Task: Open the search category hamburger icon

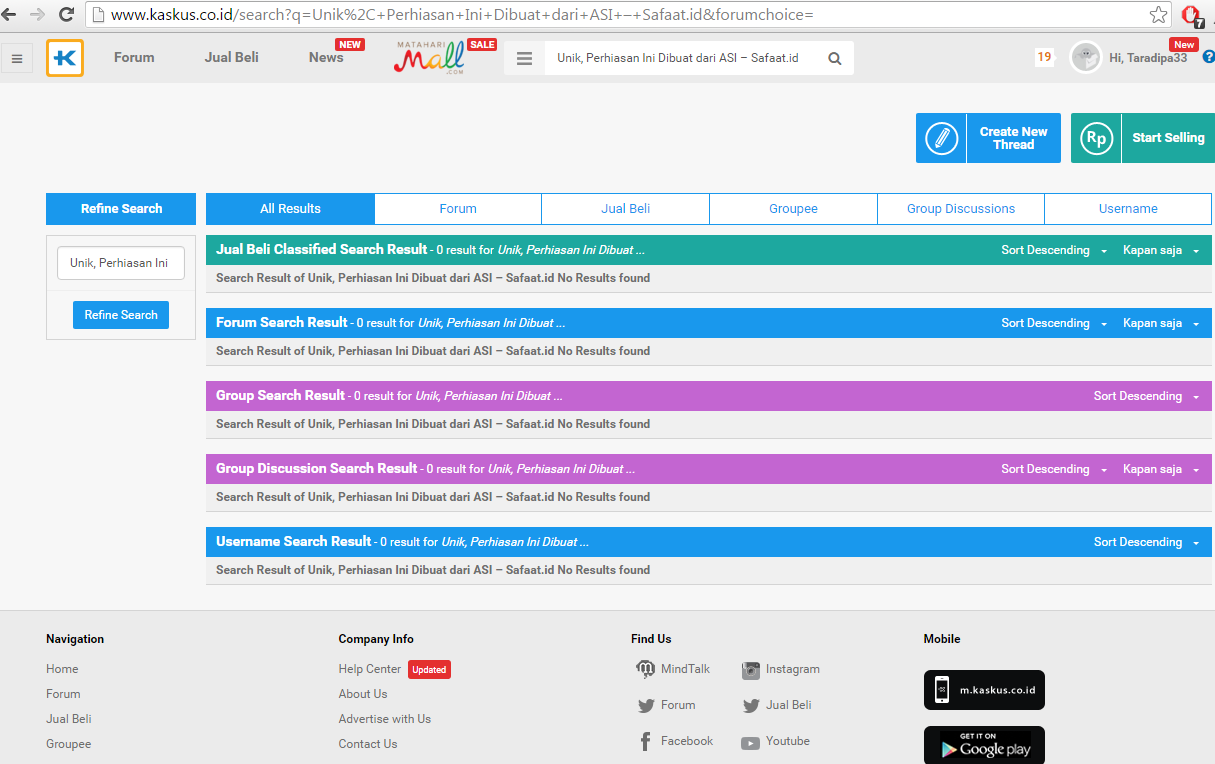Action: pyautogui.click(x=524, y=58)
